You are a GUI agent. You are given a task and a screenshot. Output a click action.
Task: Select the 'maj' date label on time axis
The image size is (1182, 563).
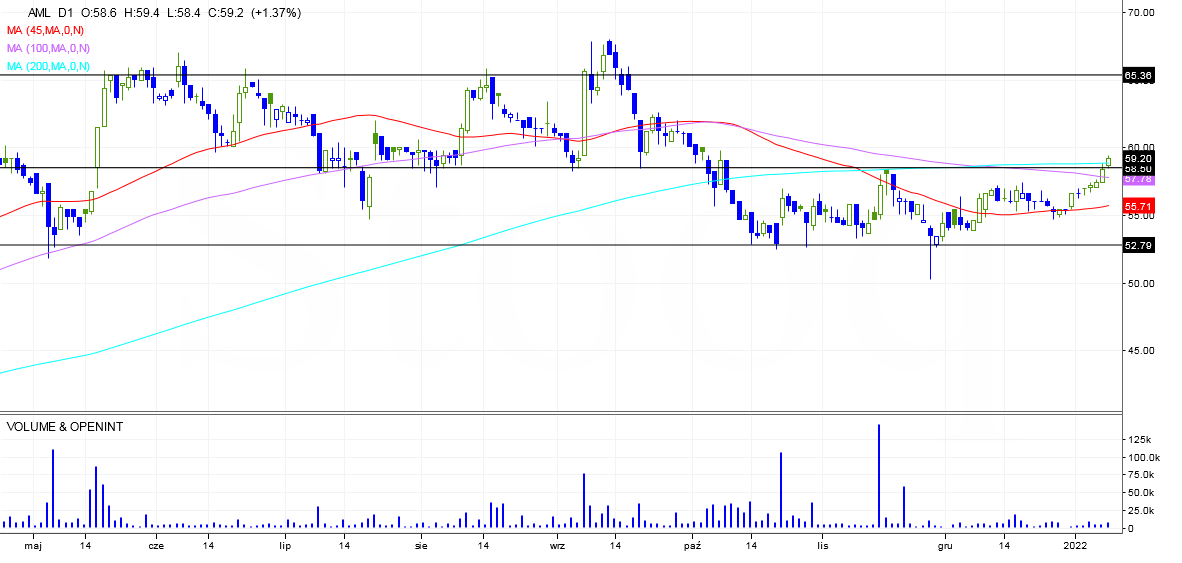[x=34, y=546]
